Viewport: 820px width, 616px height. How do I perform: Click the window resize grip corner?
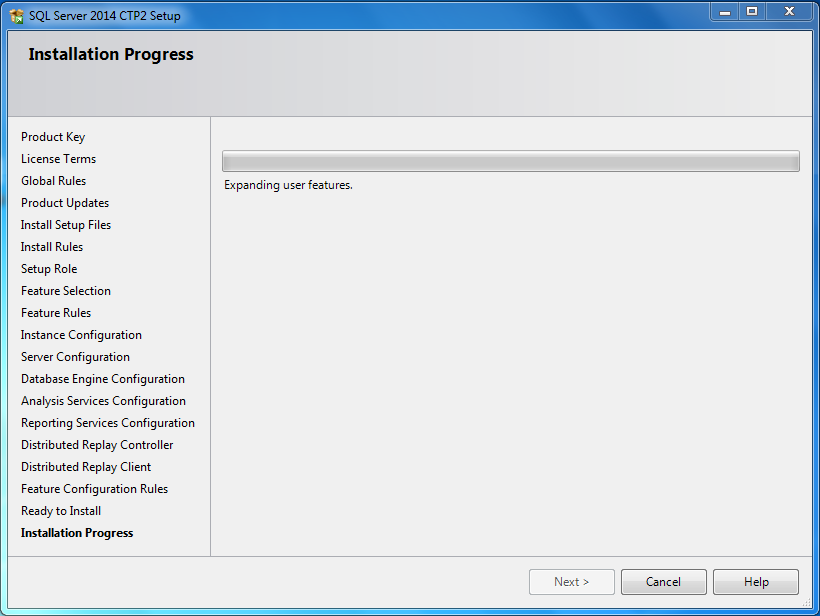tap(807, 603)
